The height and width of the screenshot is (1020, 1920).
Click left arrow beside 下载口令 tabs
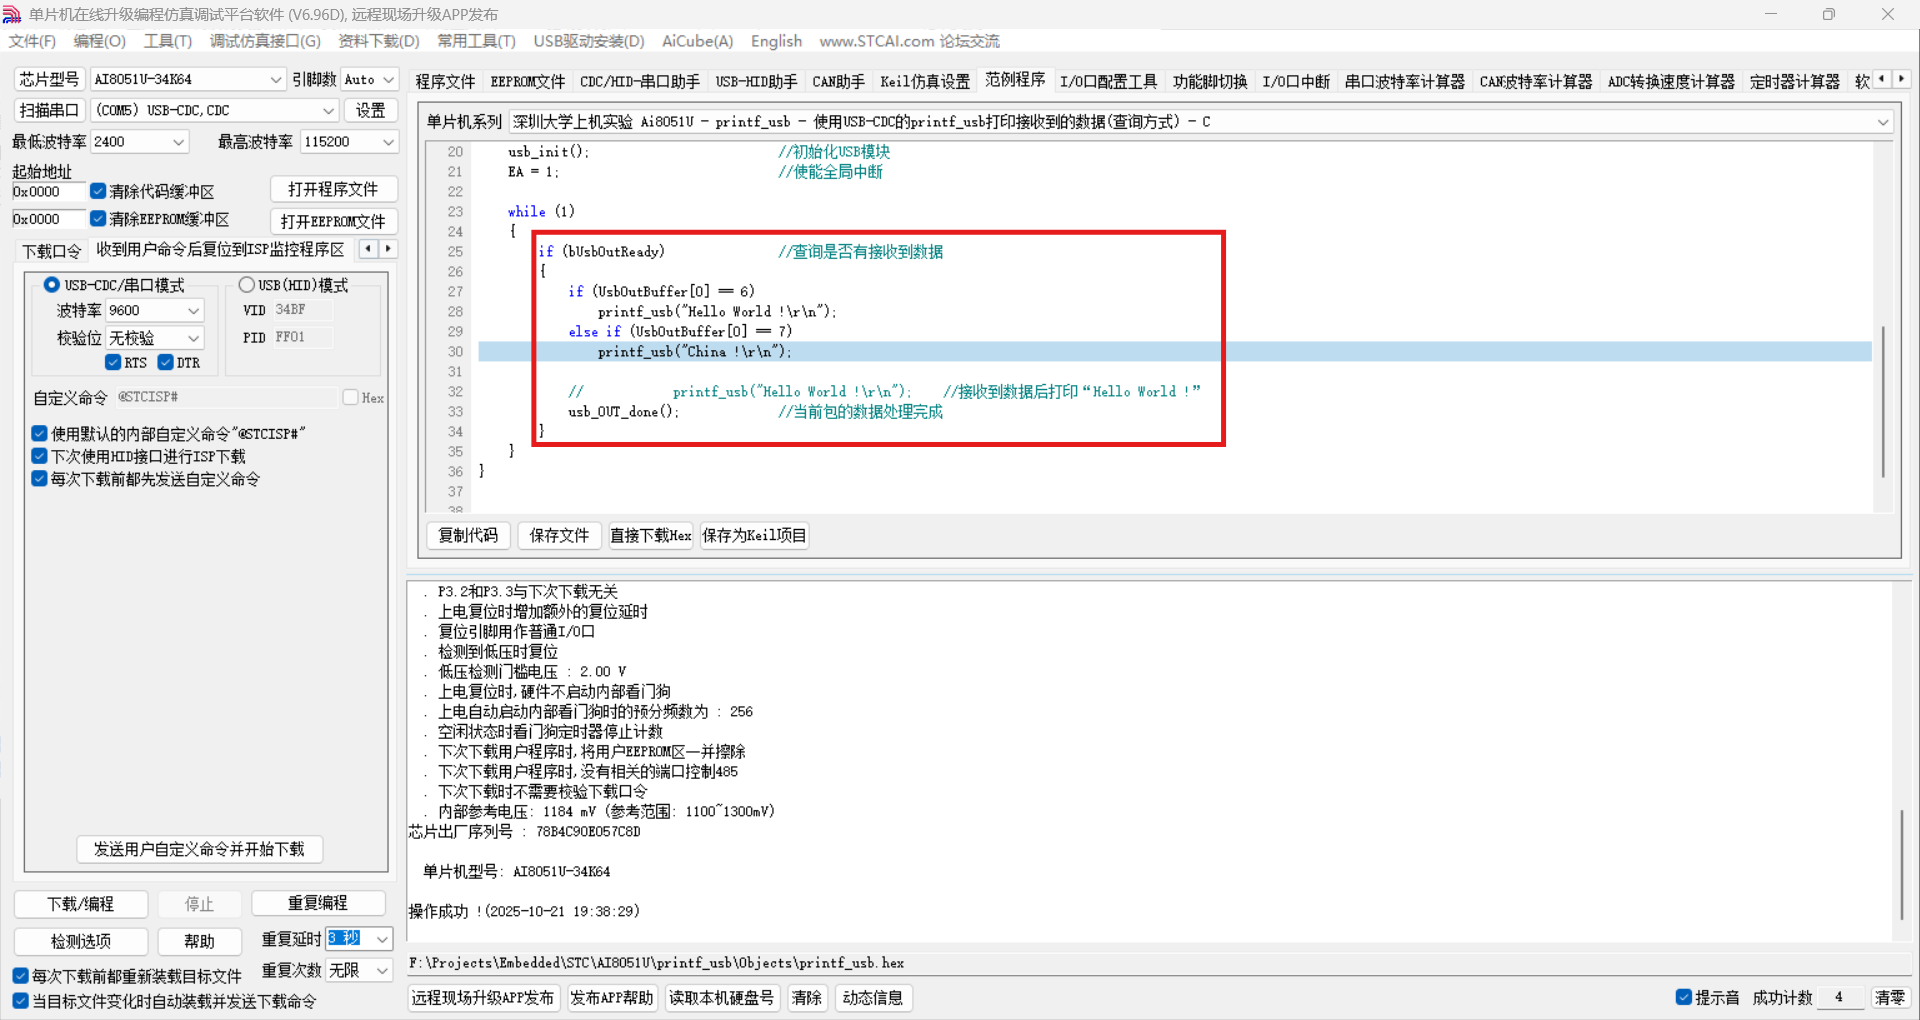click(368, 249)
